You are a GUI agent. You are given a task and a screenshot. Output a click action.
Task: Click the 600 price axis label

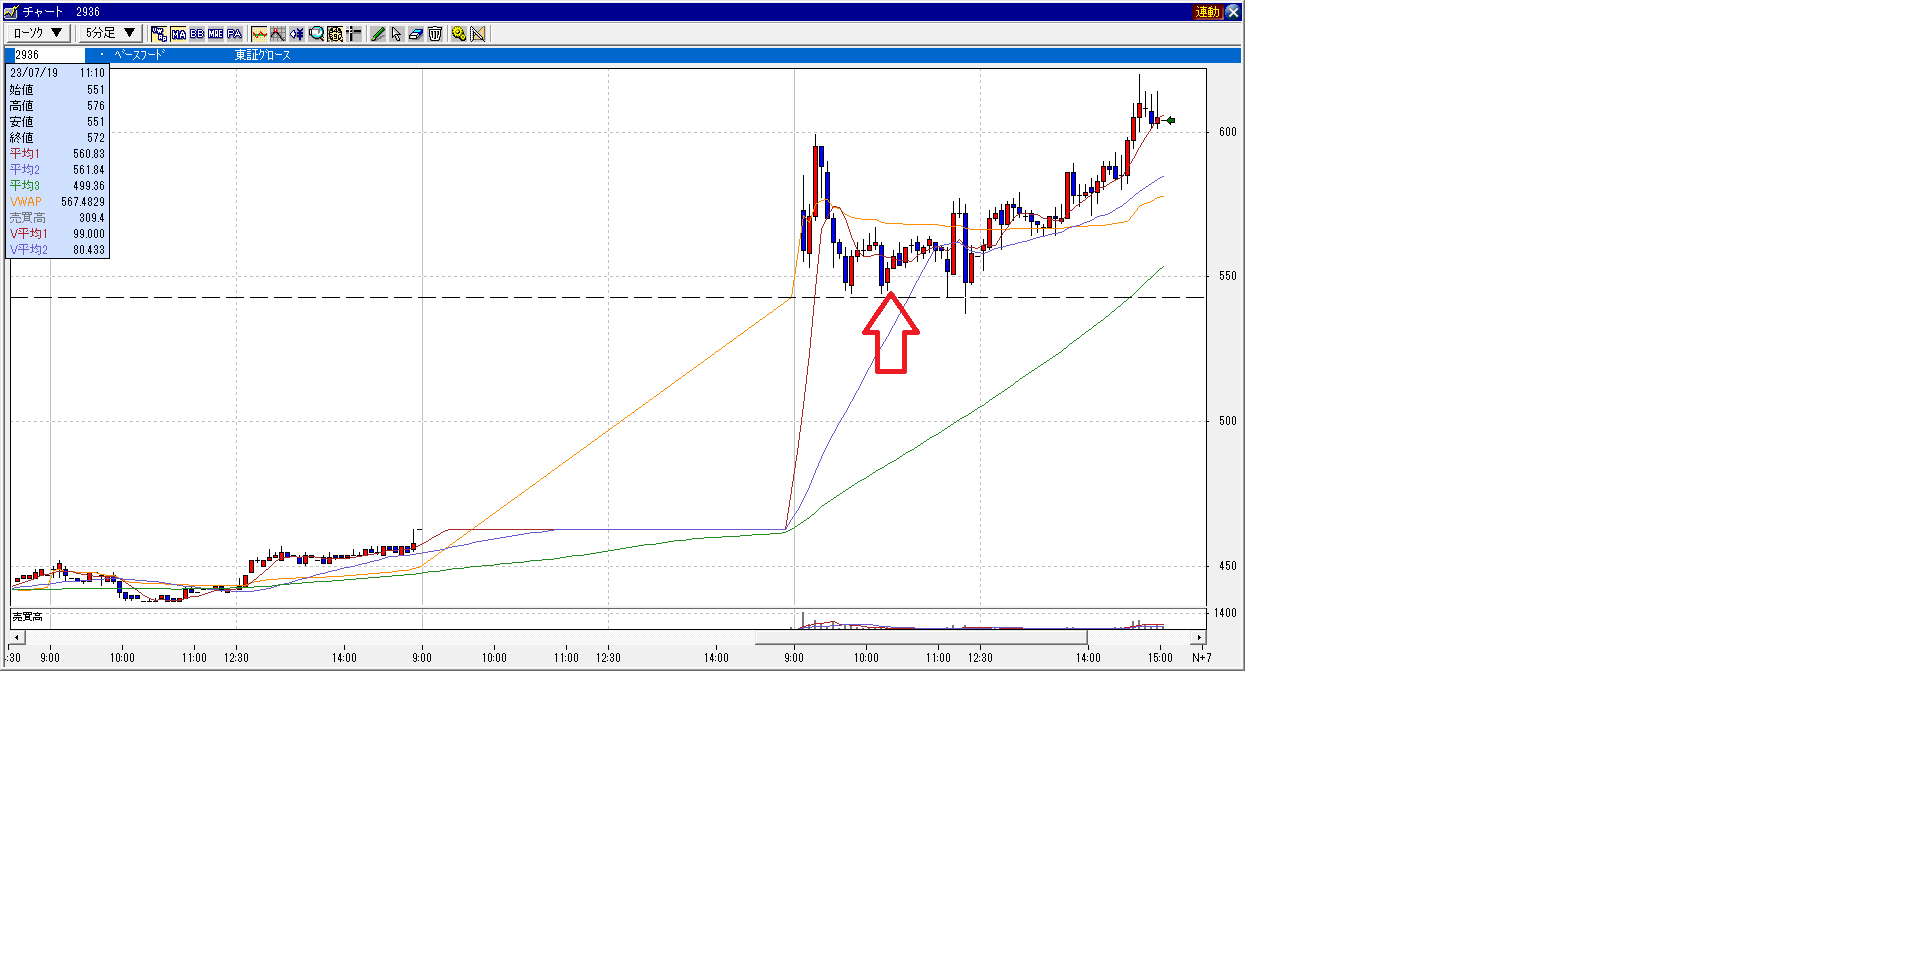point(1227,132)
